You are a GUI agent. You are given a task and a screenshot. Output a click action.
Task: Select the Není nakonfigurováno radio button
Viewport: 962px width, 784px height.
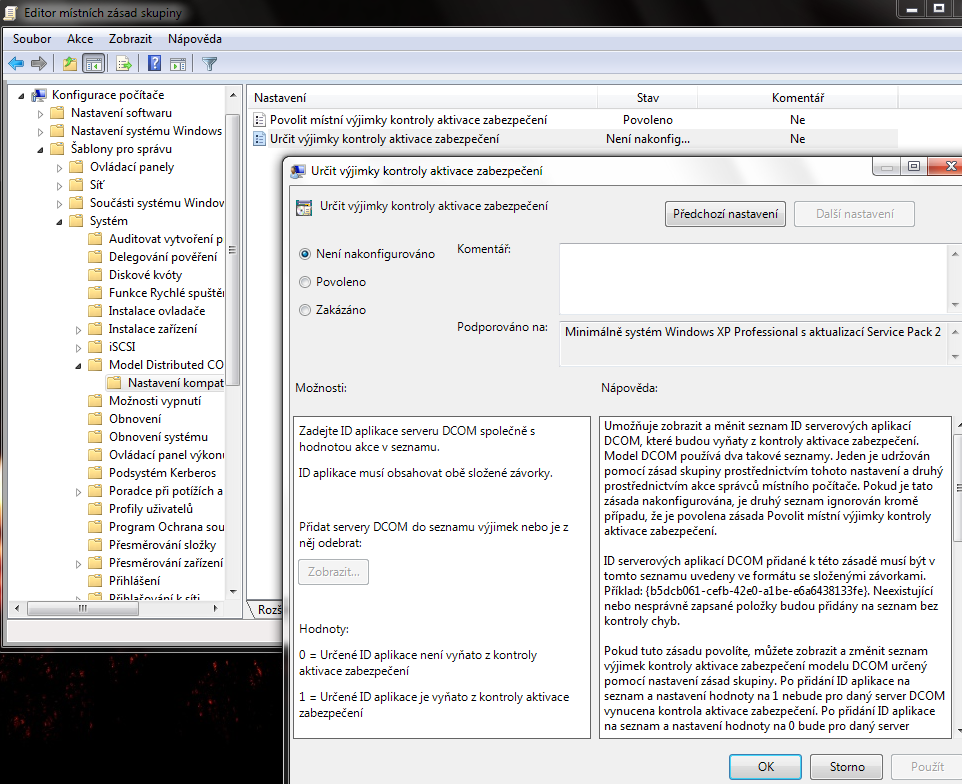coord(305,254)
